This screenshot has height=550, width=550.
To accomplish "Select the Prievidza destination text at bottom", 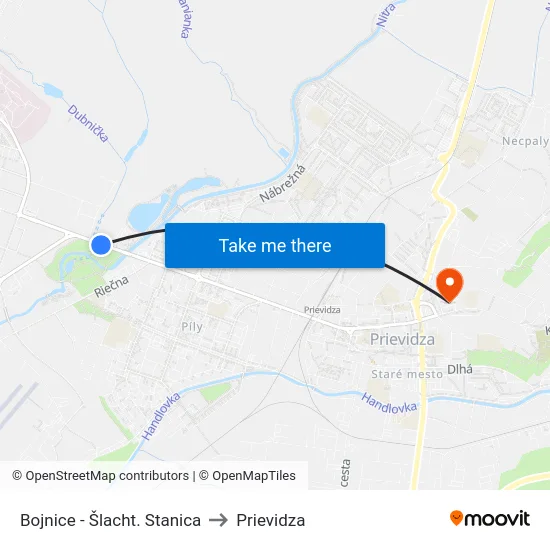I will (x=270, y=520).
